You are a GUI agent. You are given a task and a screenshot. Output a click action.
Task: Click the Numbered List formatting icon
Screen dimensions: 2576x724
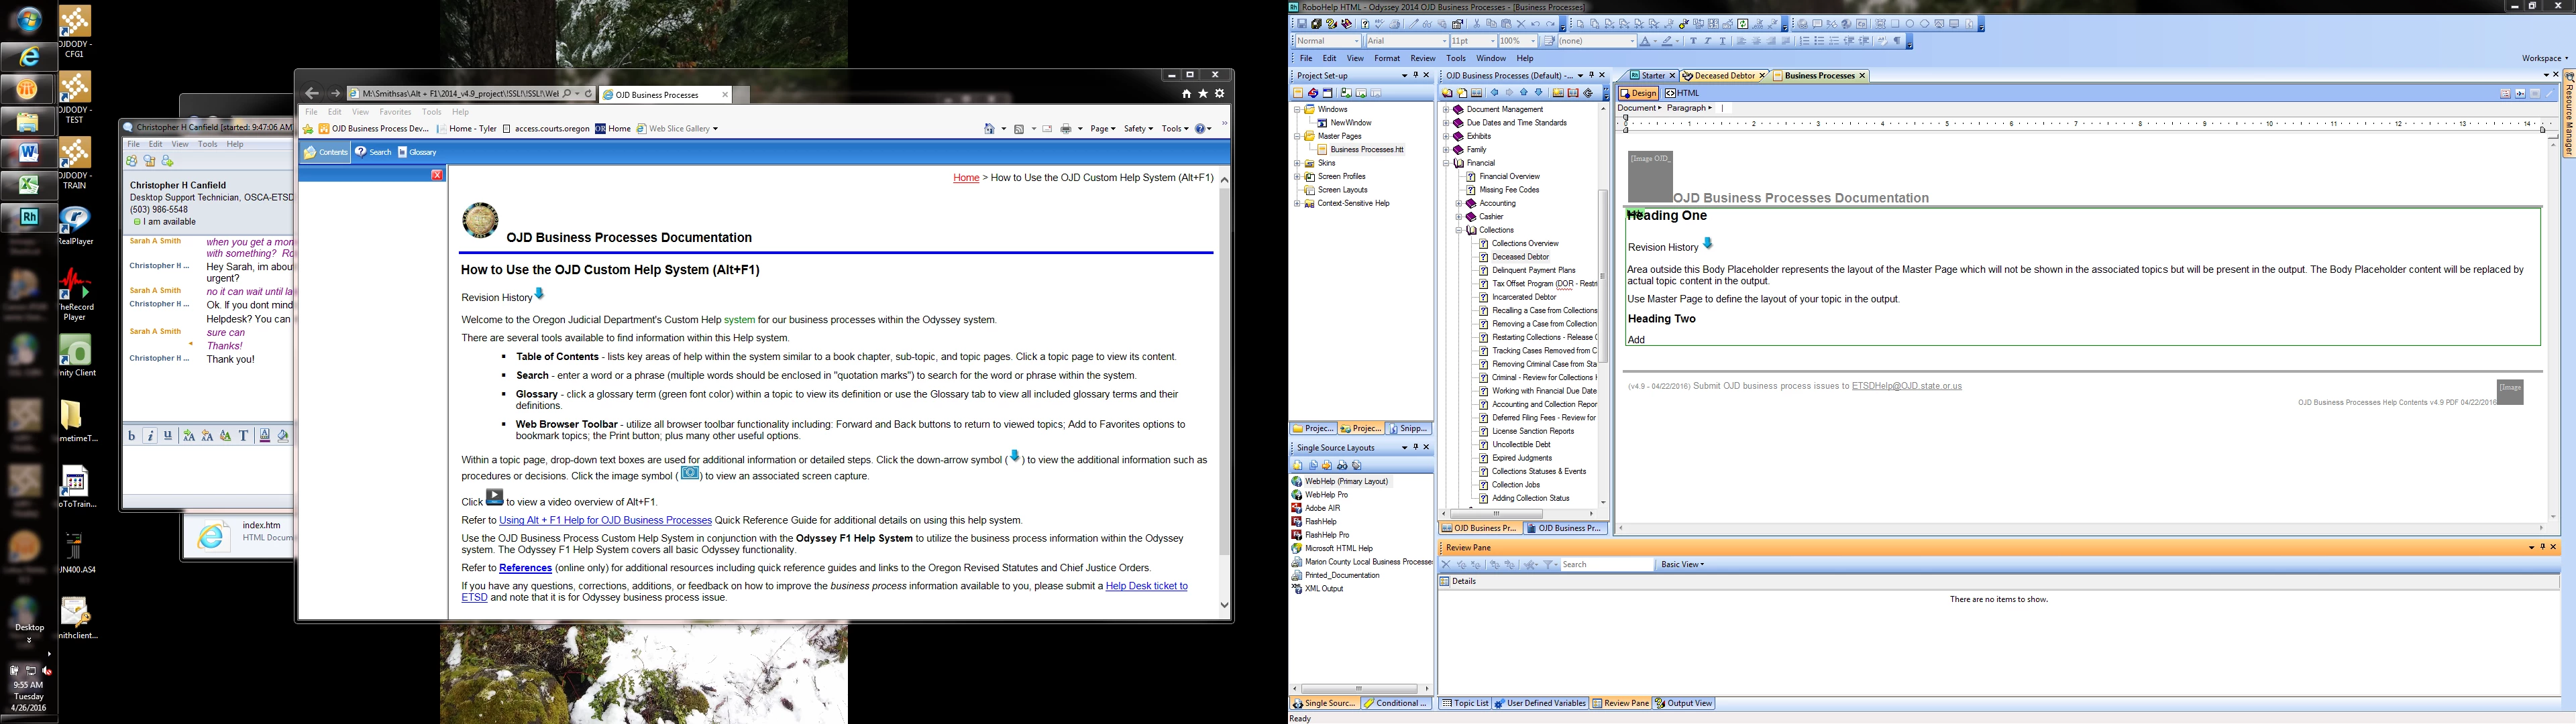coord(1805,41)
